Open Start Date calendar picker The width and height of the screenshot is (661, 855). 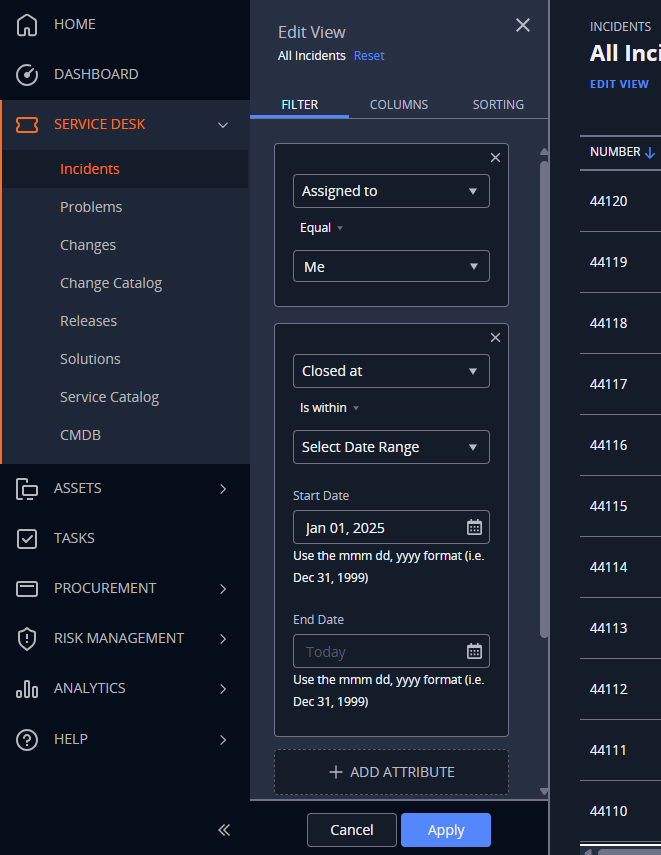coord(474,527)
